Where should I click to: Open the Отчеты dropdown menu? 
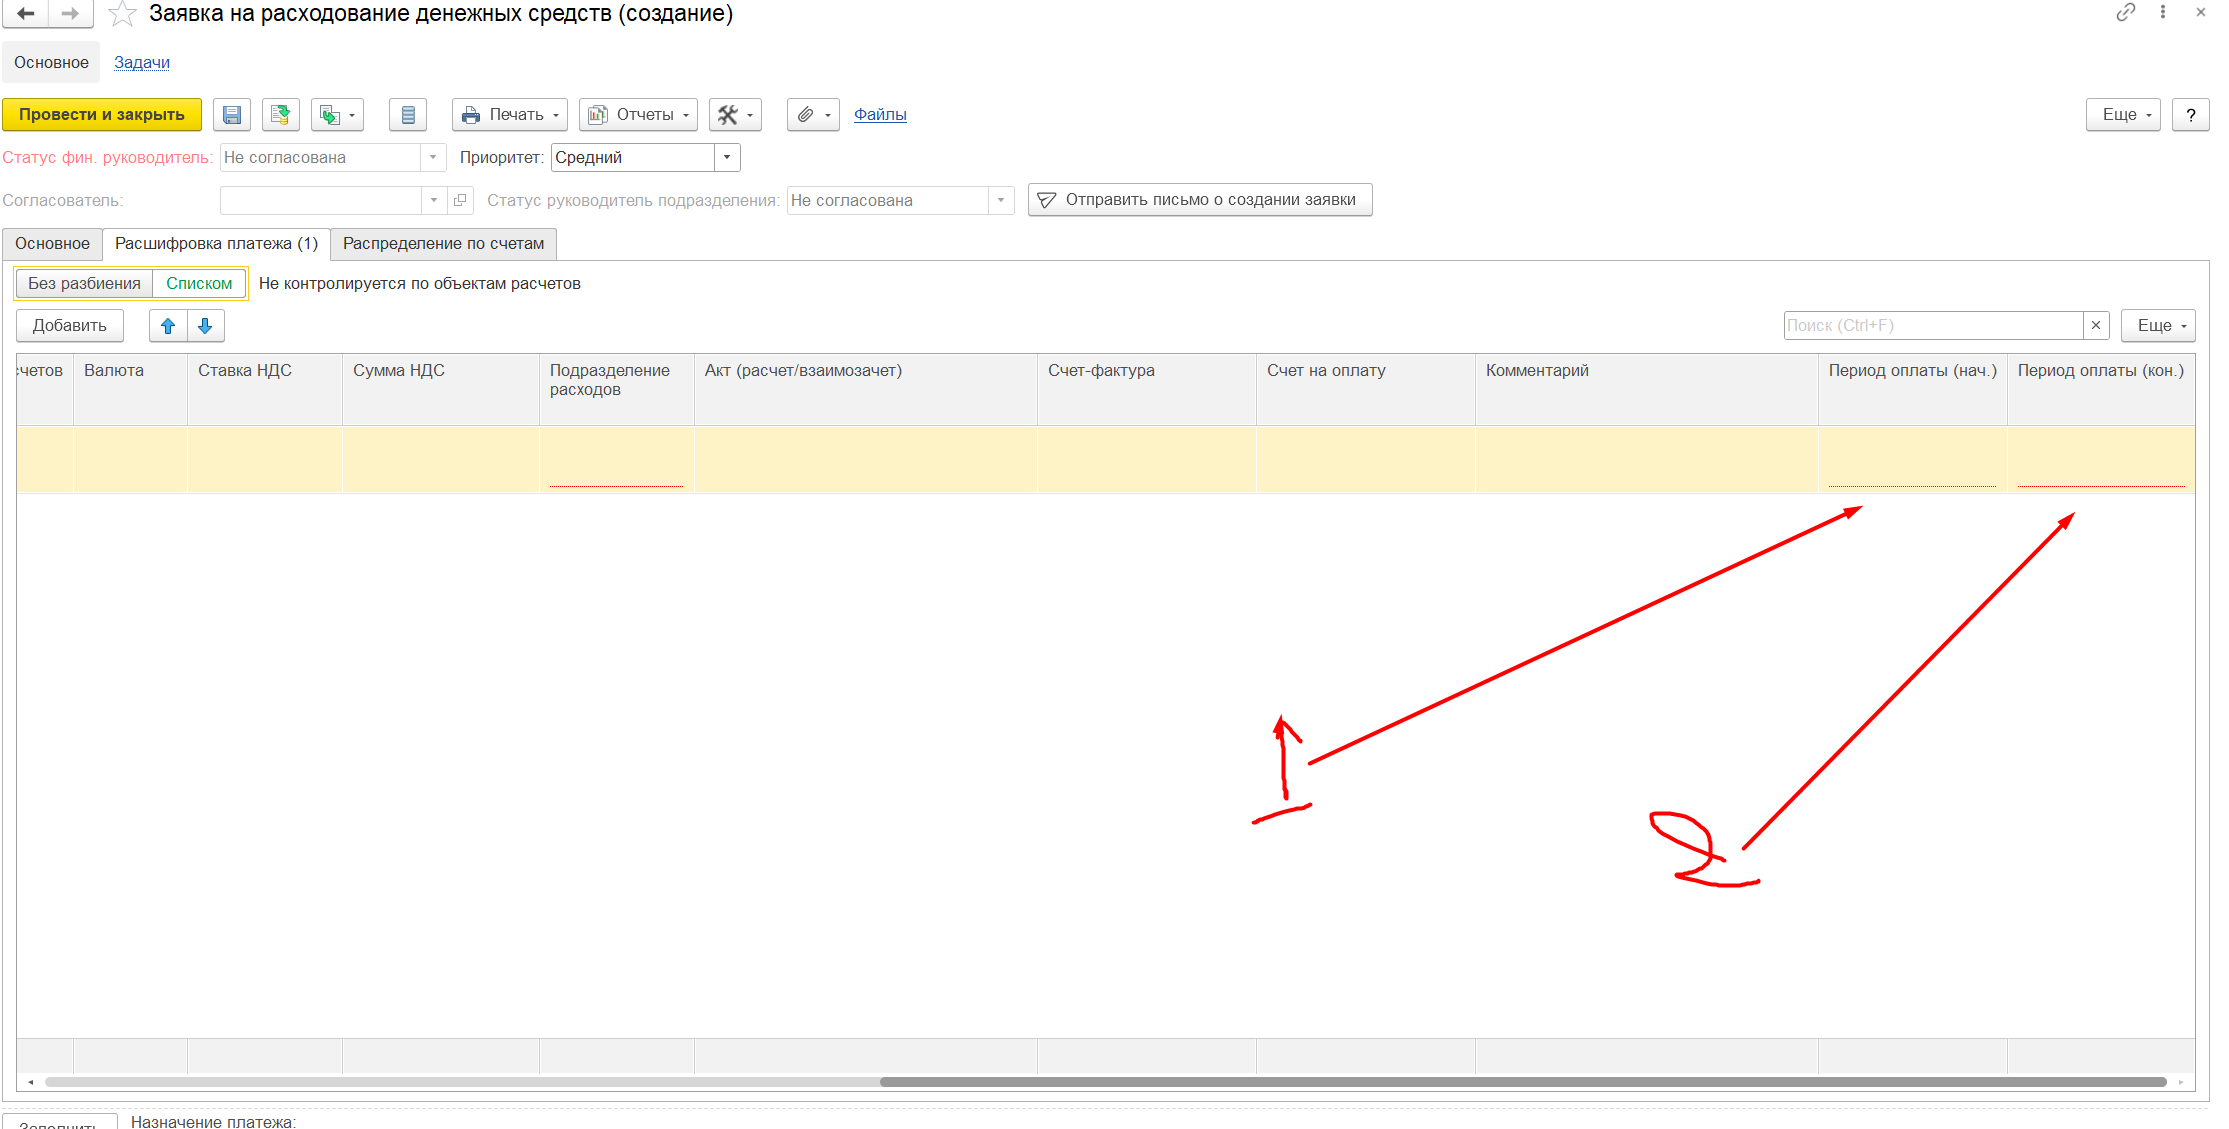point(638,115)
